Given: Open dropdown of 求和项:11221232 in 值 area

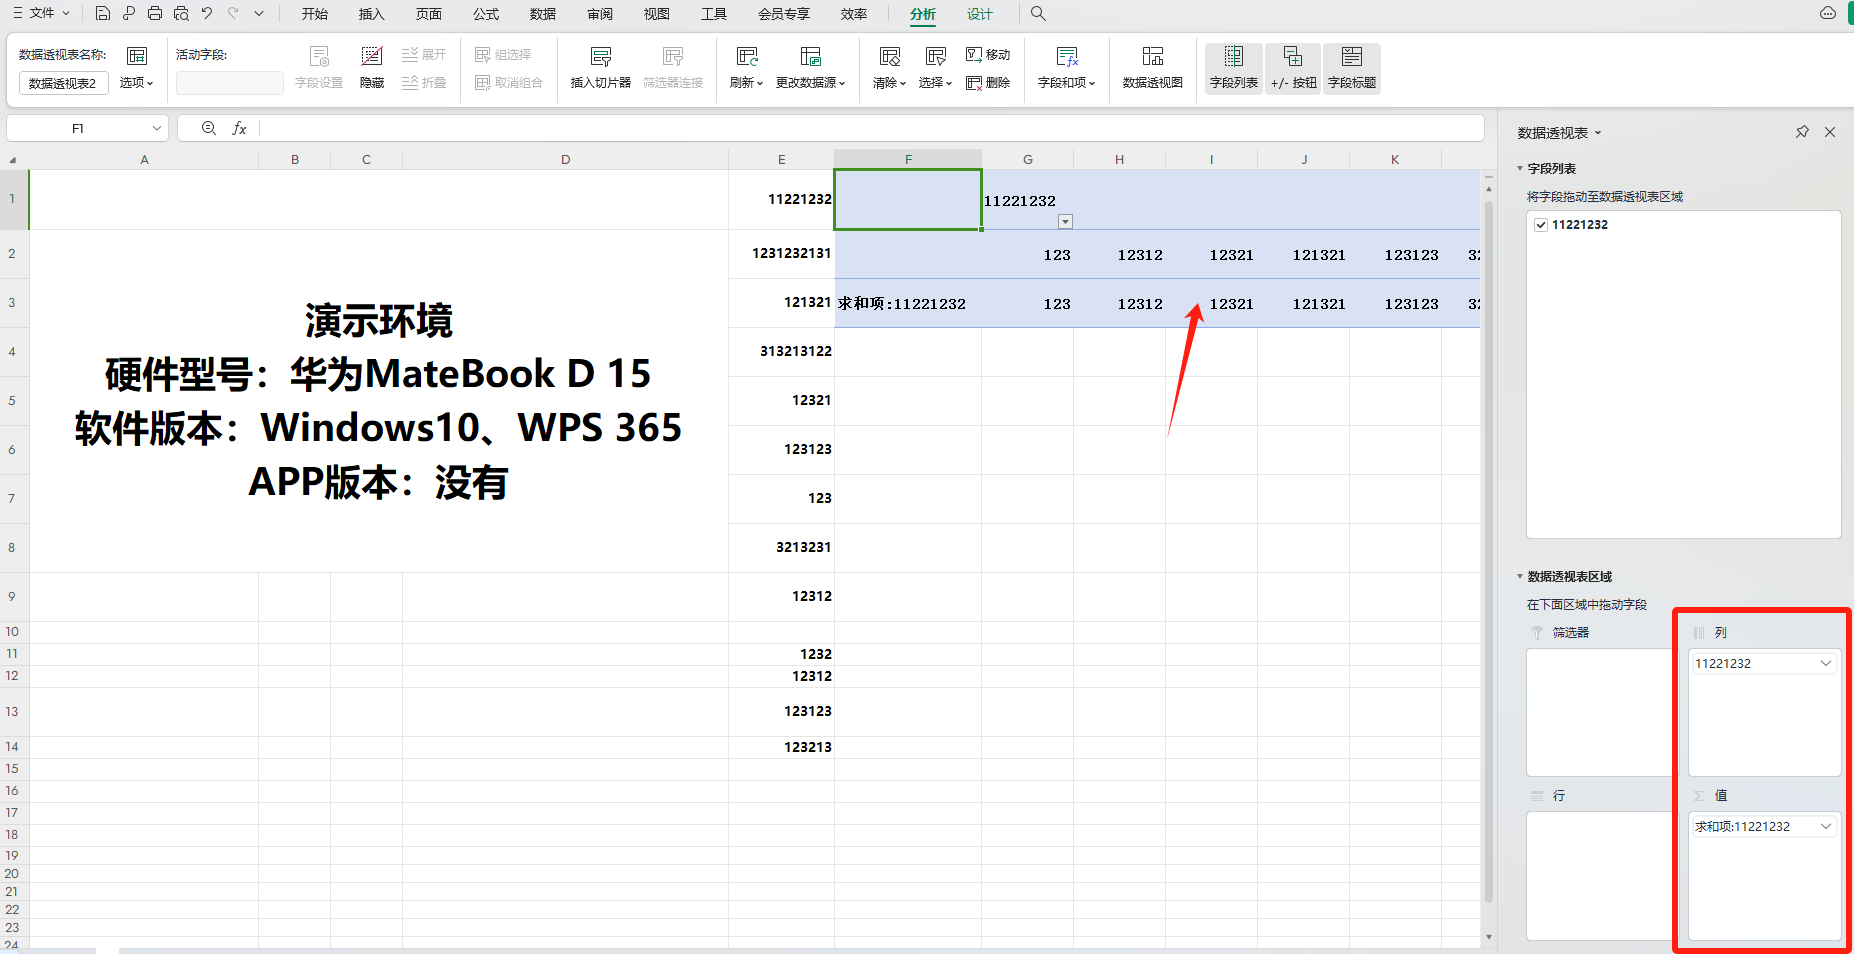Looking at the screenshot, I should point(1825,826).
